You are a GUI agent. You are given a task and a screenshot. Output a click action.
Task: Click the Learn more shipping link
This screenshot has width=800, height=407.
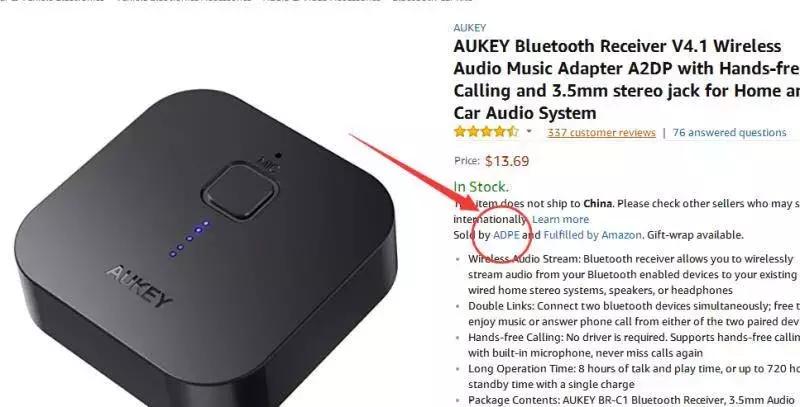pyautogui.click(x=560, y=219)
